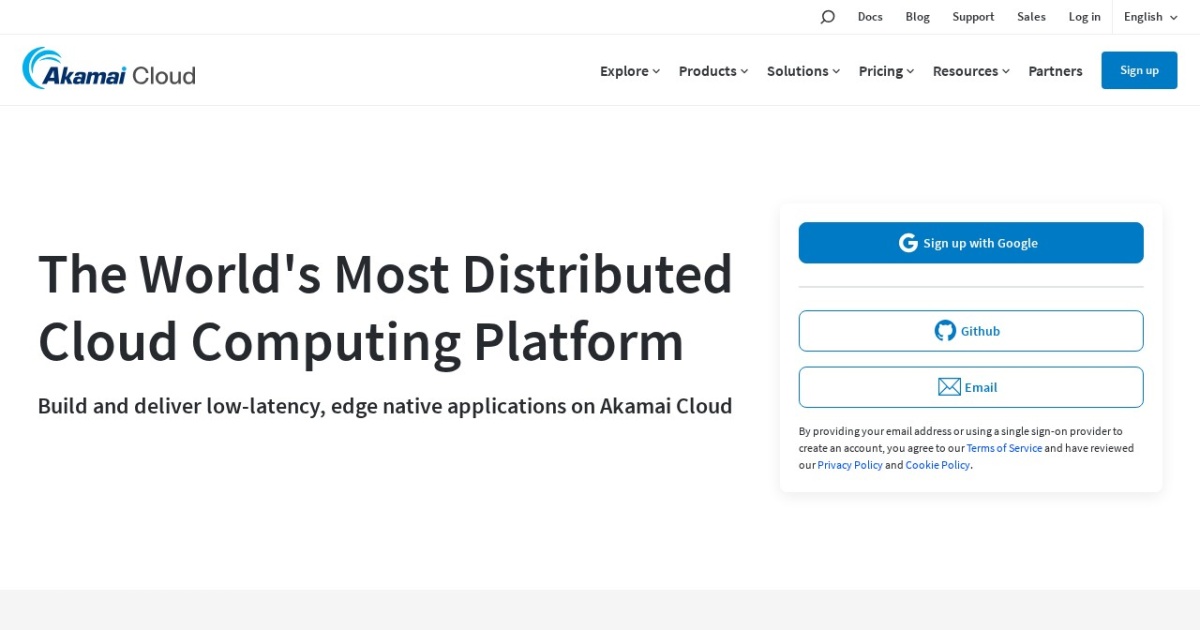Open the English language dropdown
Image resolution: width=1200 pixels, height=630 pixels.
point(1149,16)
